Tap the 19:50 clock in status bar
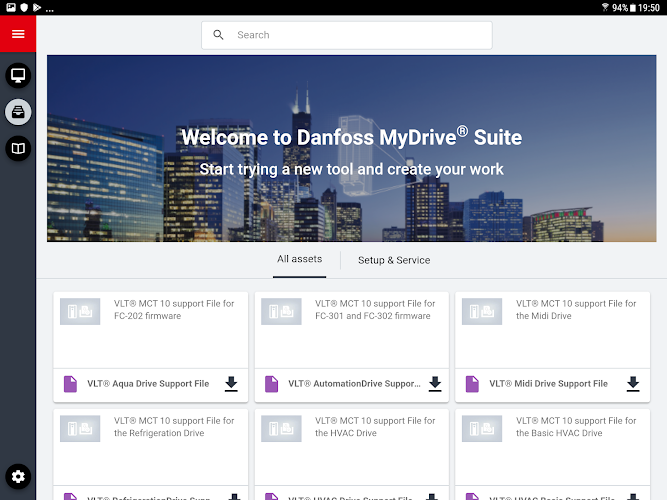Viewport: 667px width, 500px height. click(649, 8)
